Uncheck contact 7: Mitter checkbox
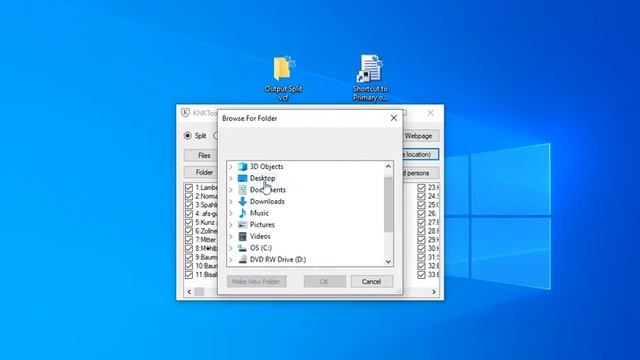This screenshot has height=360, width=640. [x=189, y=240]
